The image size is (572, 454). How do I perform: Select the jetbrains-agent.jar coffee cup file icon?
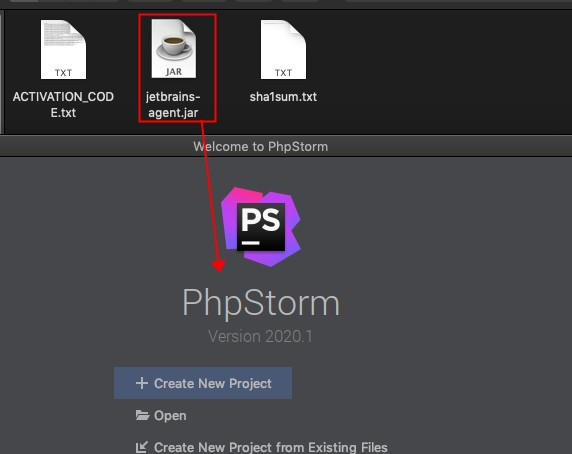[174, 48]
